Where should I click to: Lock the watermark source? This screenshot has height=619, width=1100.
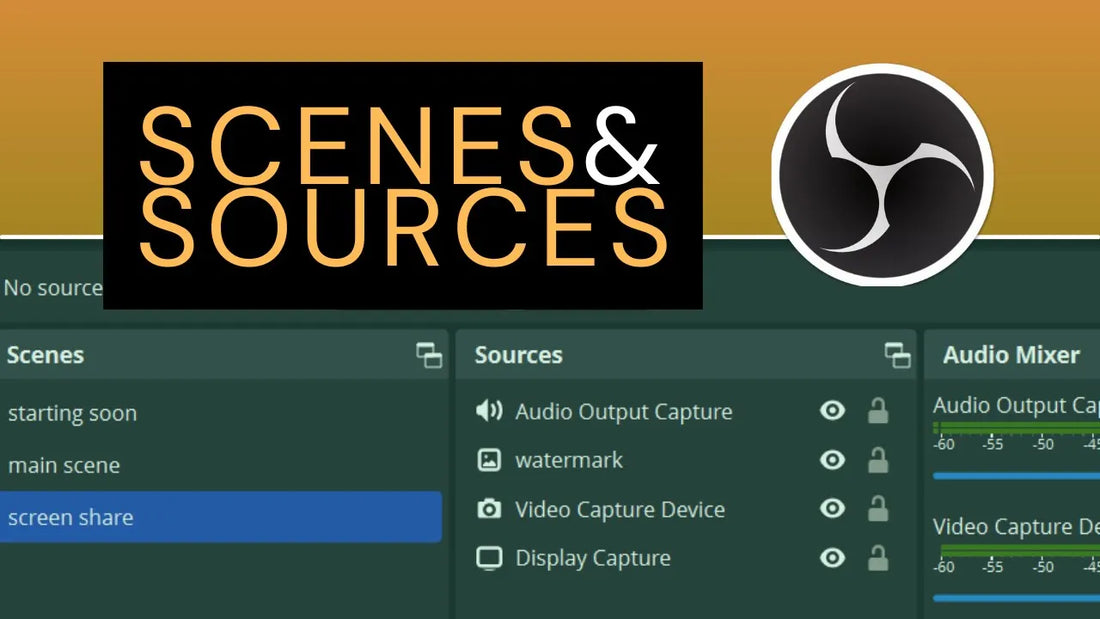[x=879, y=460]
